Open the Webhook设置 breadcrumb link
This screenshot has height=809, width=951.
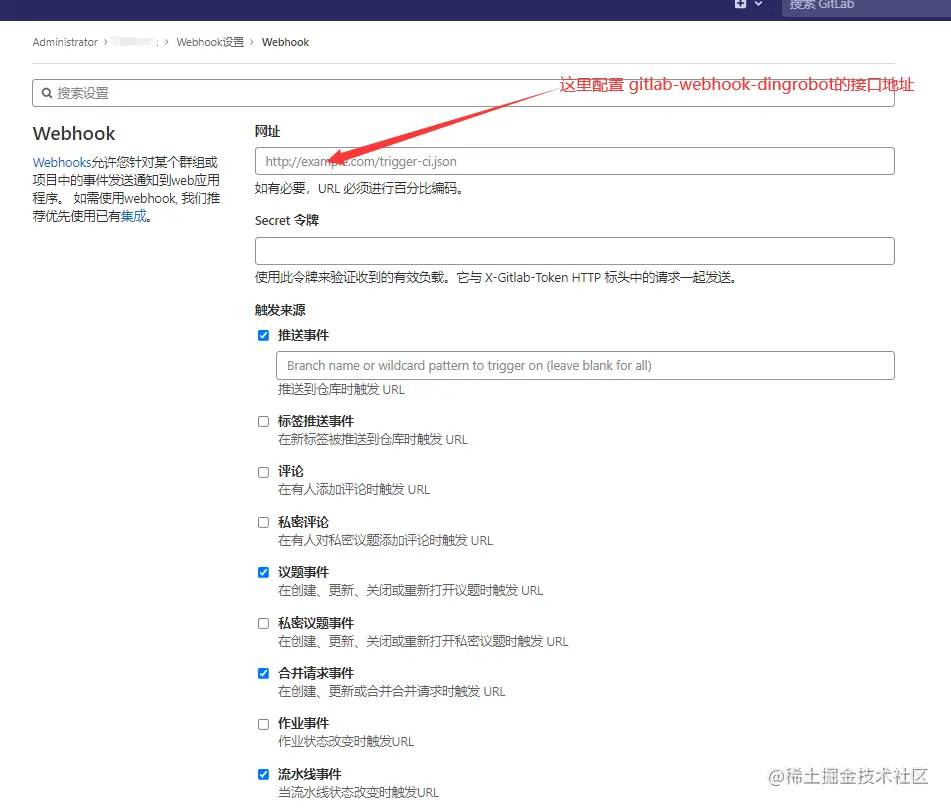click(x=210, y=42)
